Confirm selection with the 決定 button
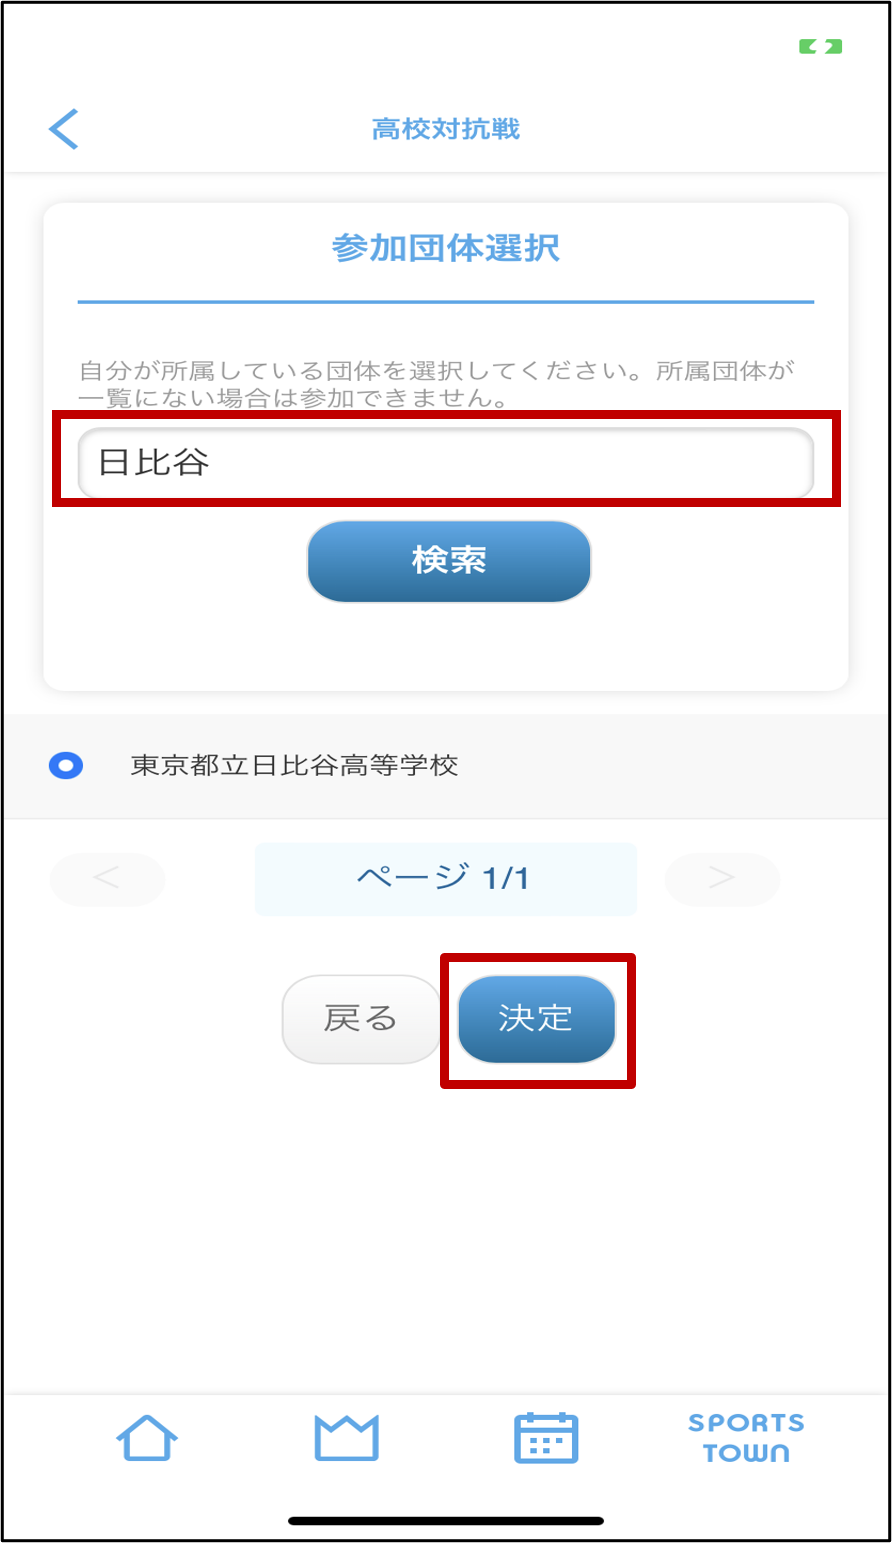 [x=536, y=1019]
